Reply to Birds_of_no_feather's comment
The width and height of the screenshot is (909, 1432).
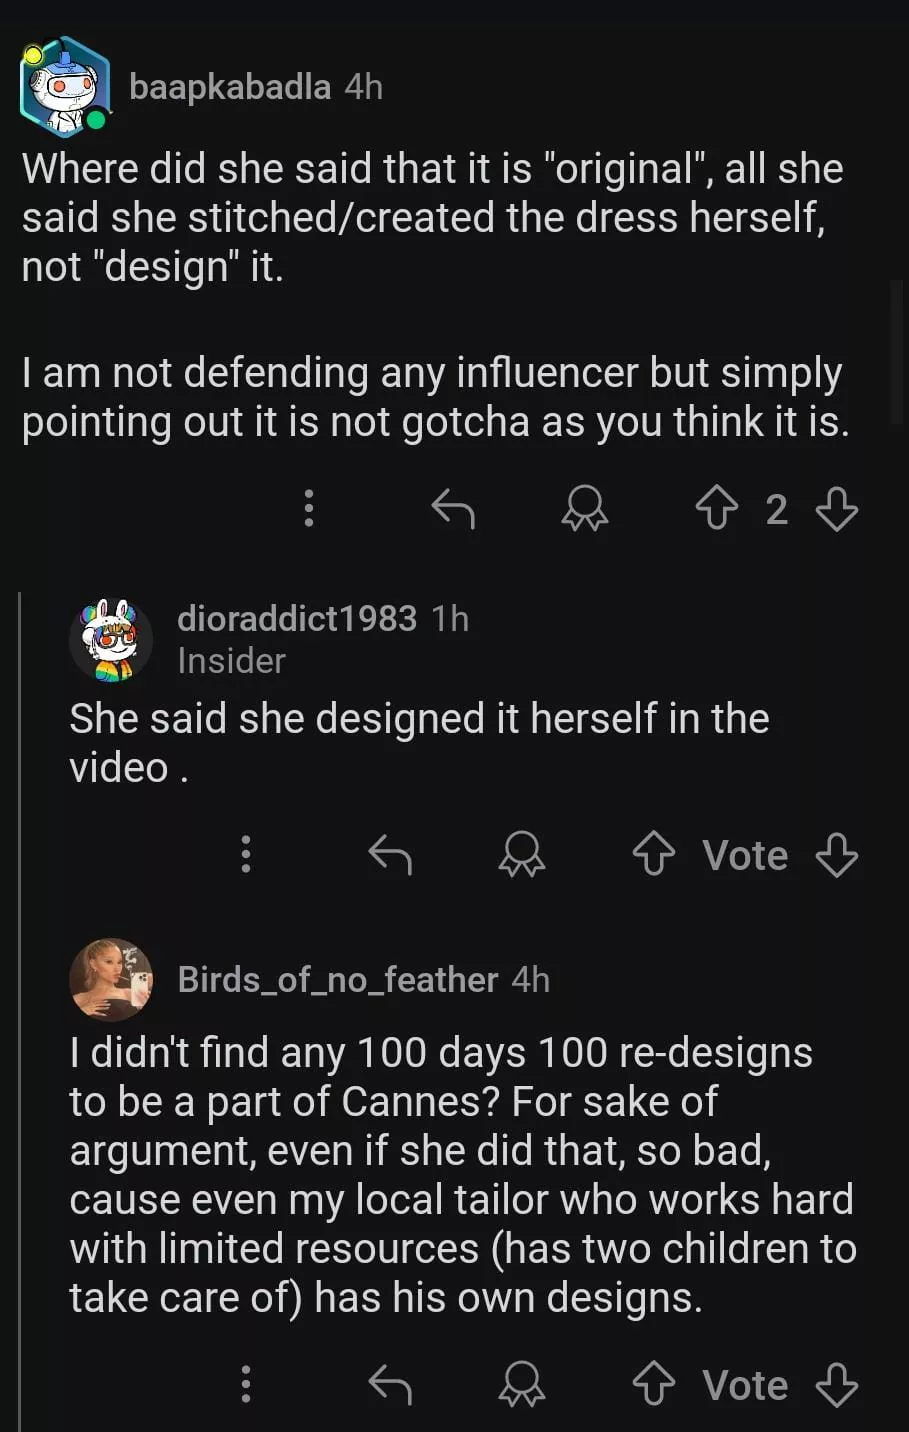pos(390,1385)
